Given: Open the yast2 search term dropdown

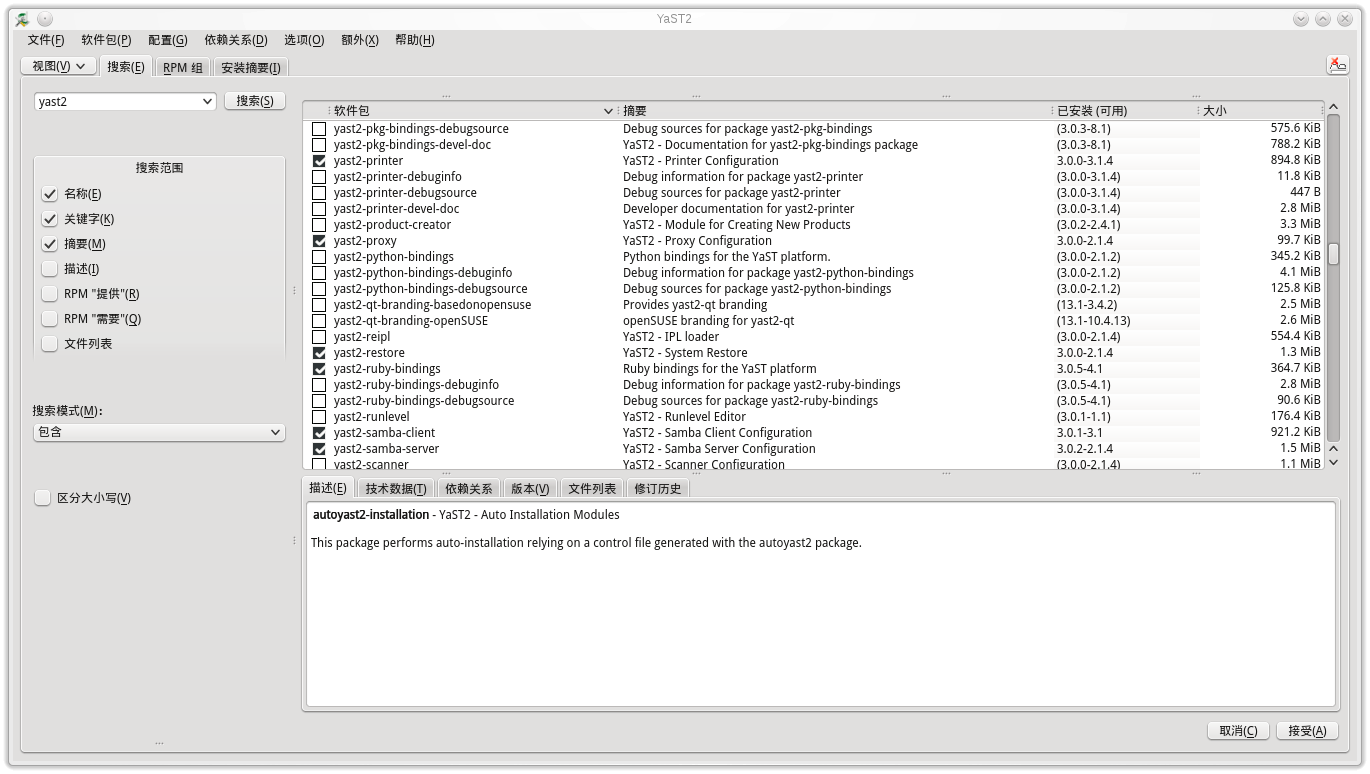Looking at the screenshot, I should point(207,101).
